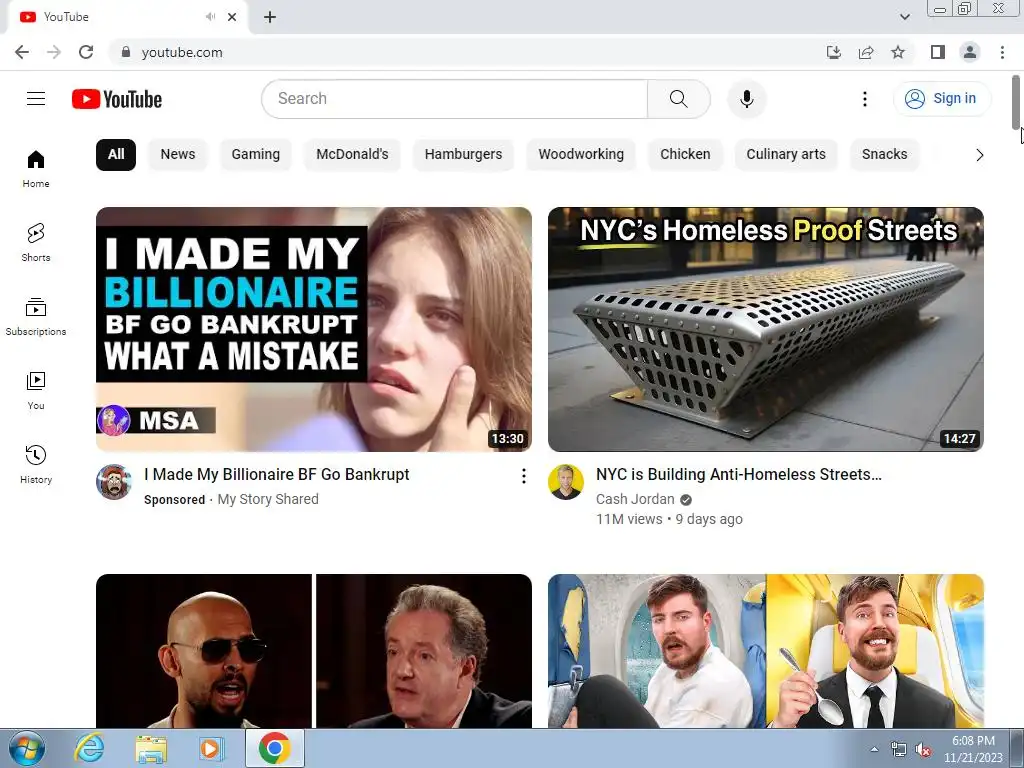Open the hamburger guide menu
Screen dimensions: 1024x768
(36, 99)
